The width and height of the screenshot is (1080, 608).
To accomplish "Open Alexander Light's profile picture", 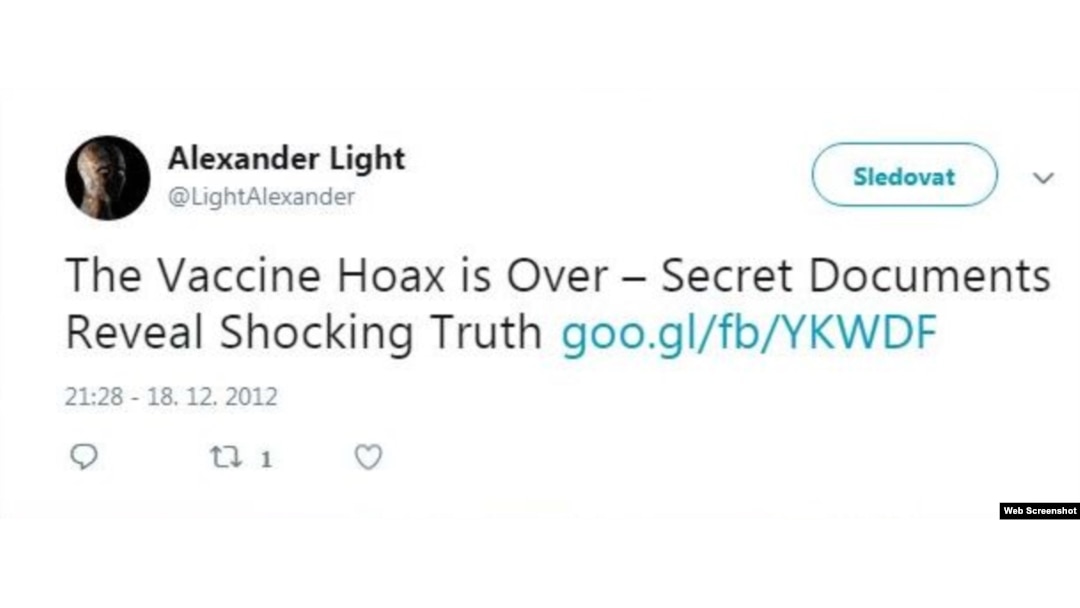I will (x=107, y=178).
